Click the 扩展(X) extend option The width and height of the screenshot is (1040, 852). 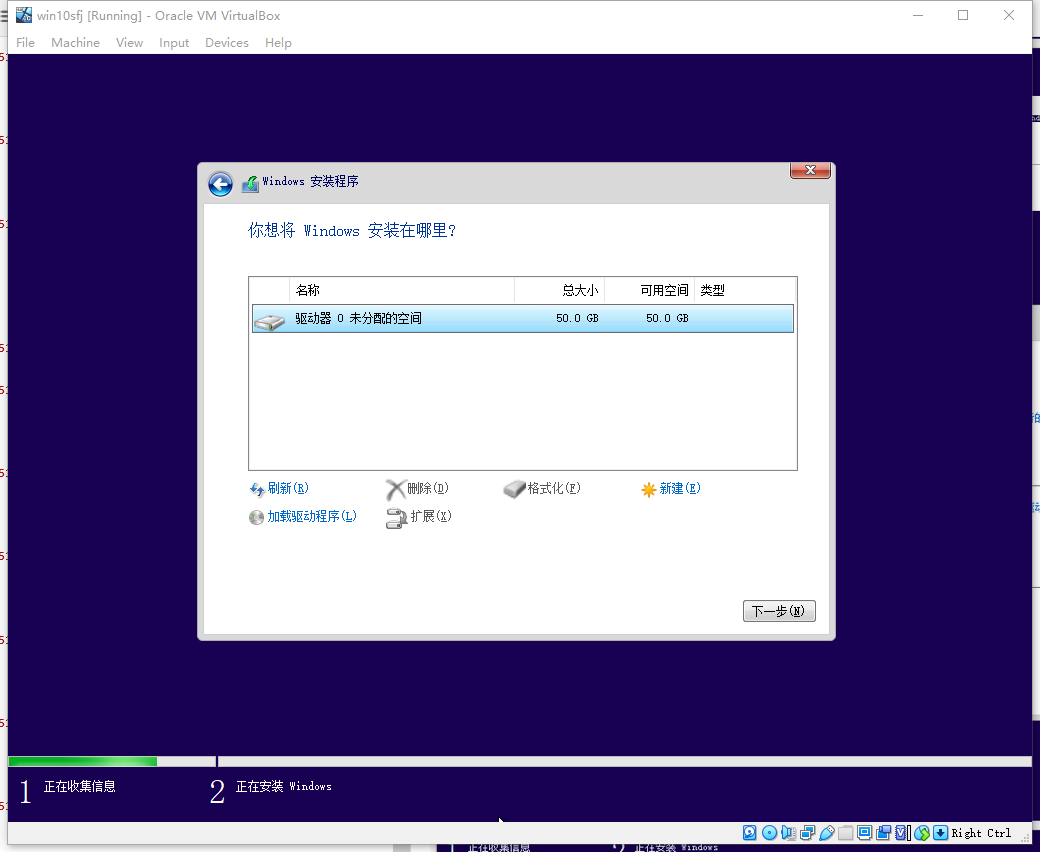pos(431,516)
